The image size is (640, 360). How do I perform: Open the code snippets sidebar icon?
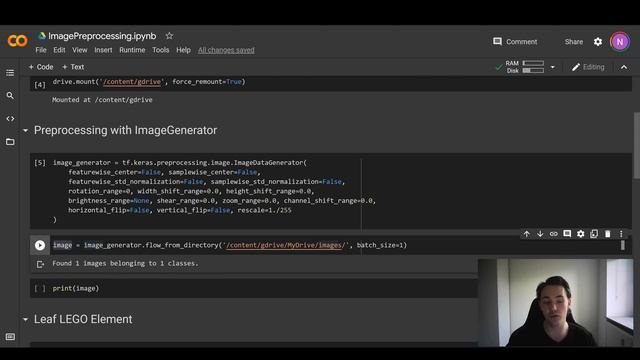coord(10,119)
